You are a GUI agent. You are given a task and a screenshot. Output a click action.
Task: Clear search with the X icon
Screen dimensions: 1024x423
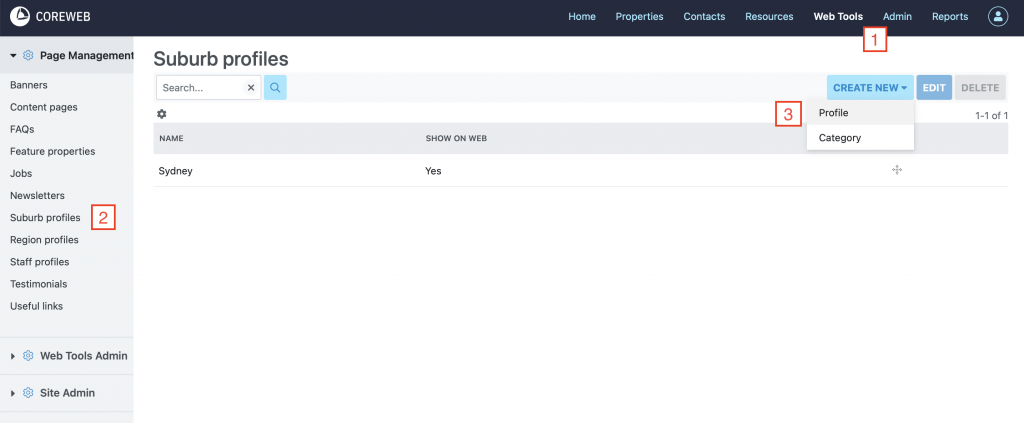pyautogui.click(x=251, y=88)
